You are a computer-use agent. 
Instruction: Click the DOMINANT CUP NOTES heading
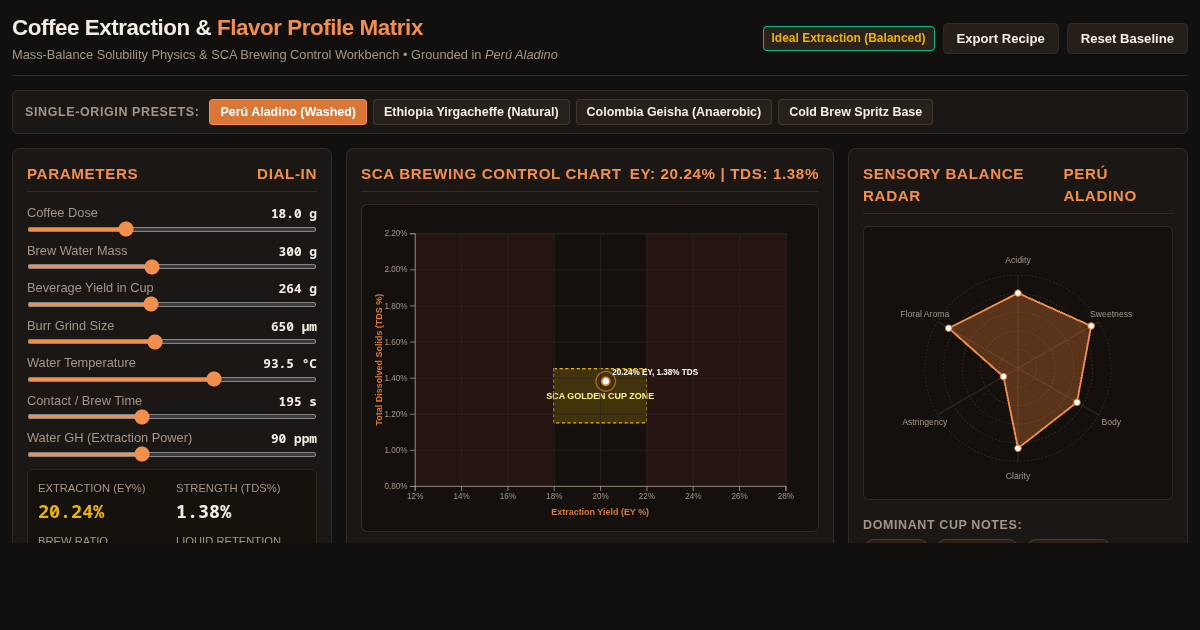tap(942, 525)
